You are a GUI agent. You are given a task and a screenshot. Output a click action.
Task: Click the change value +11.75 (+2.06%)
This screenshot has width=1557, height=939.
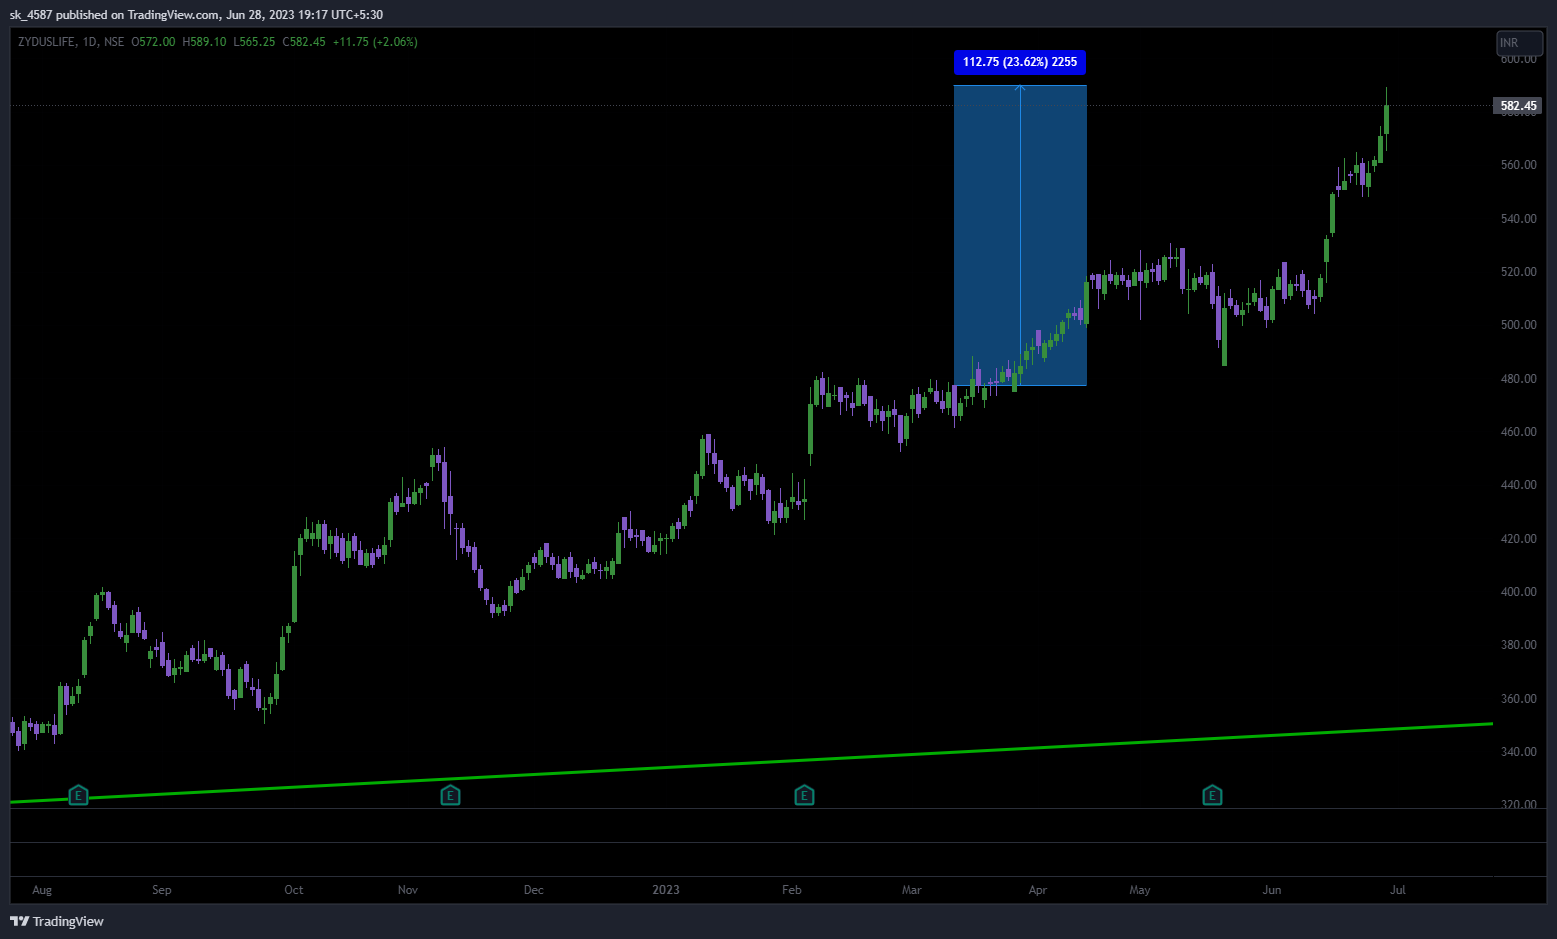(375, 42)
